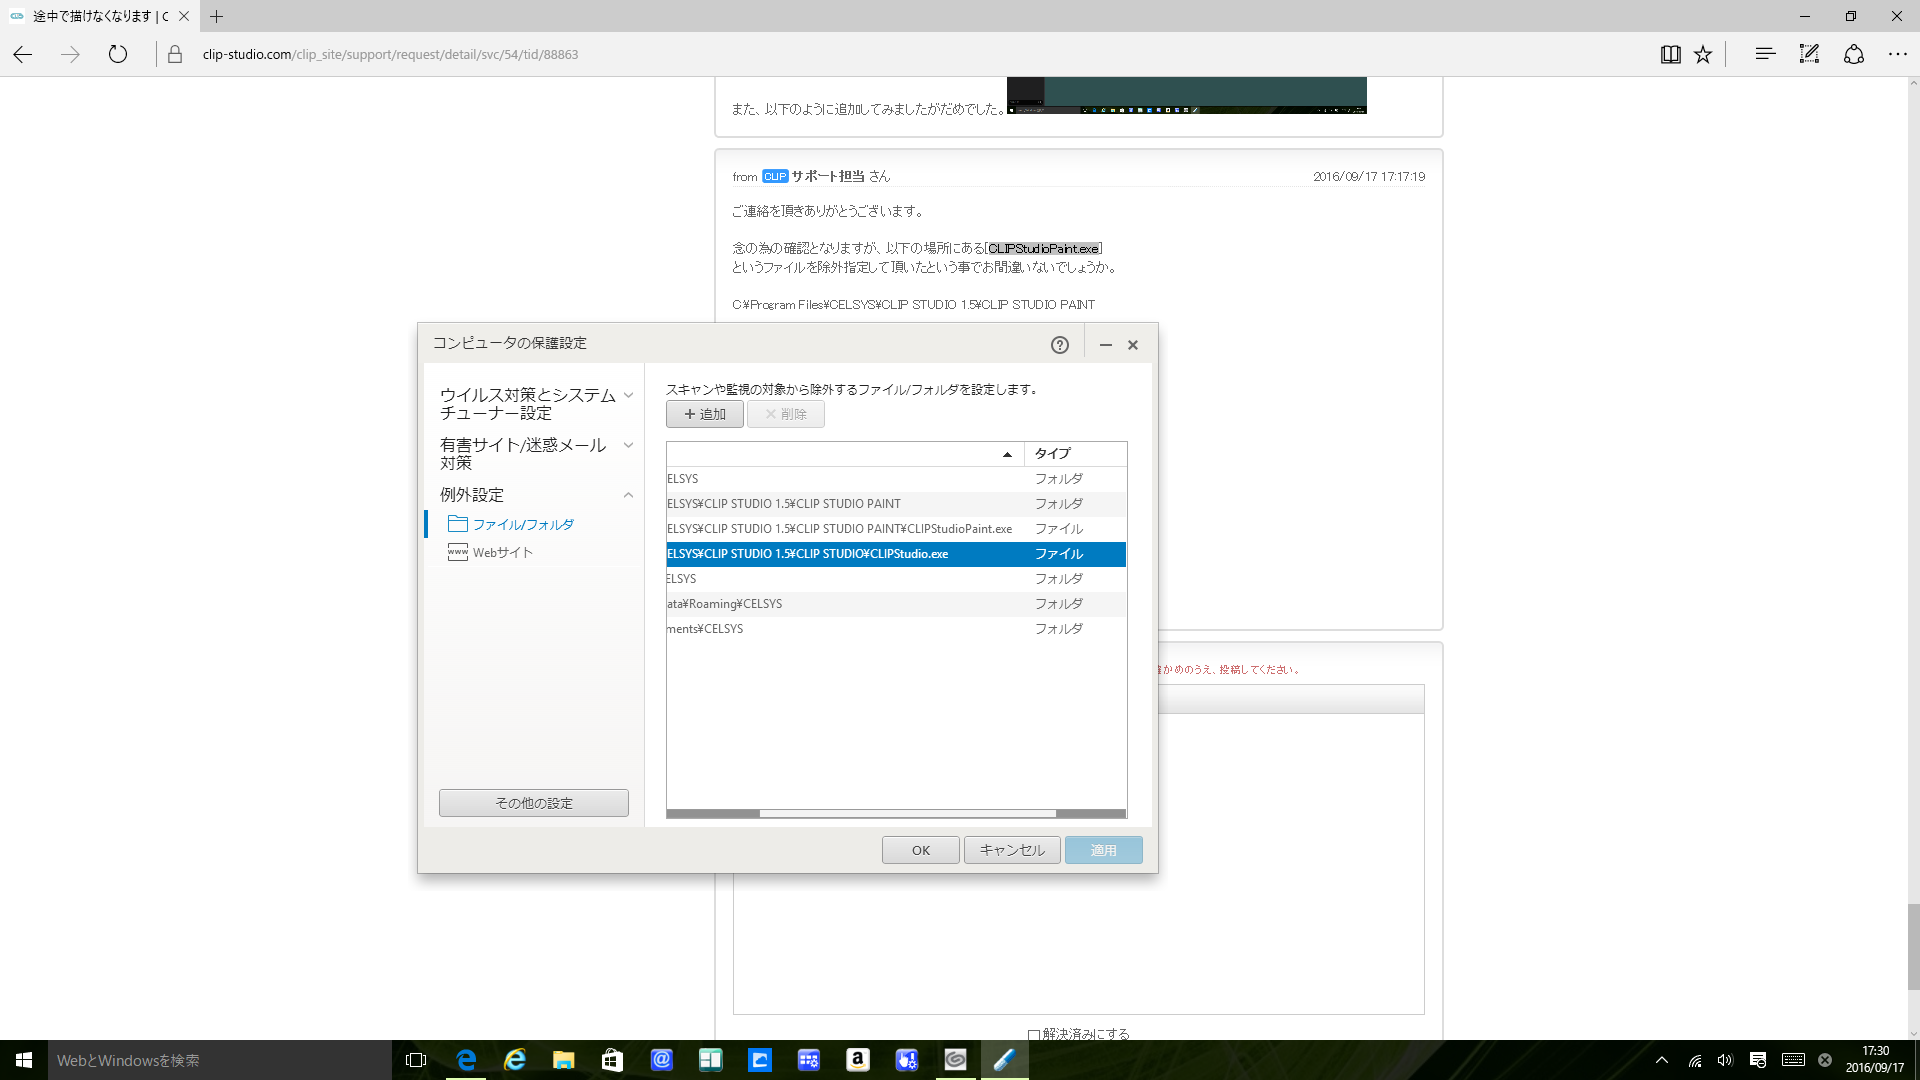Viewport: 1920px width, 1080px height.
Task: Add page to favorites star icon
Action: coord(1703,55)
